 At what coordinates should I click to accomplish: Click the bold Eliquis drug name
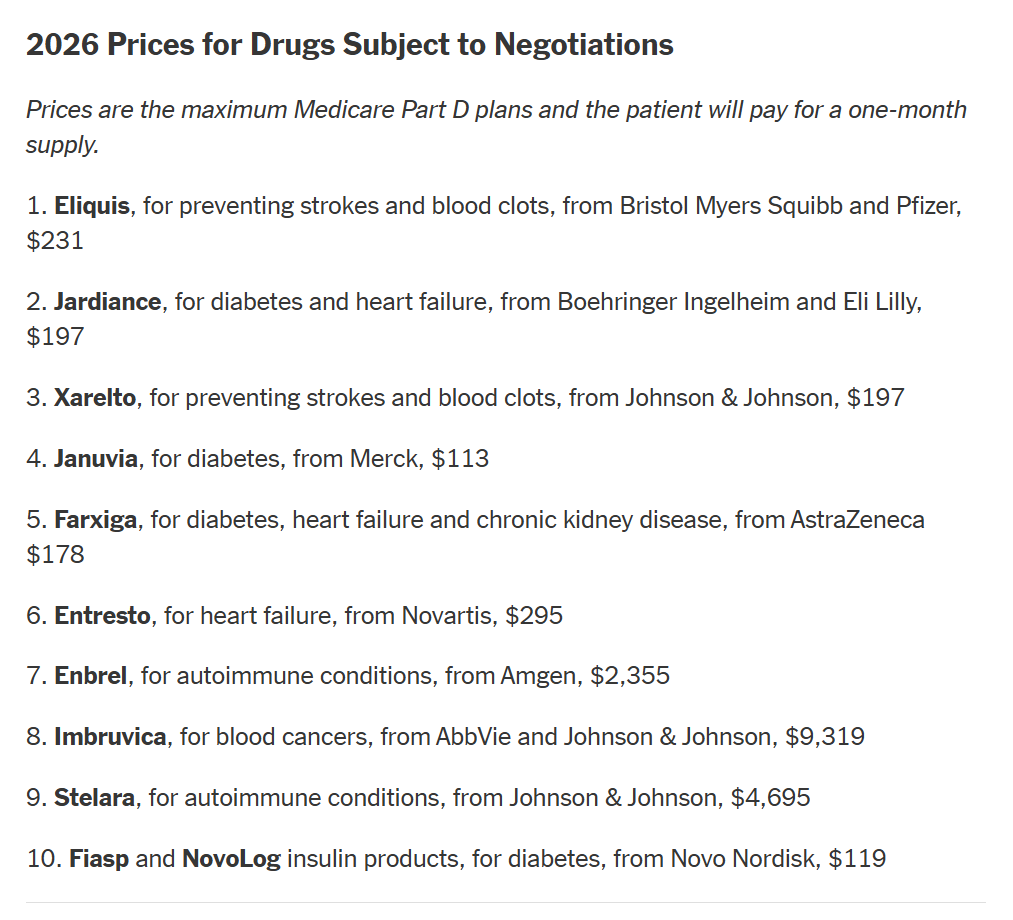click(x=92, y=206)
